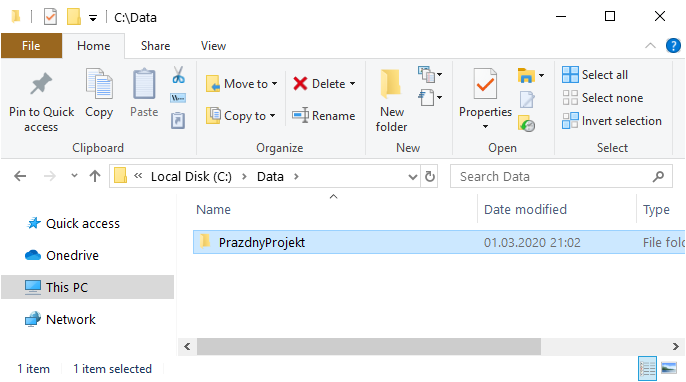This screenshot has height=382, width=686.
Task: Click the Edit file icon in Open group
Action: (x=527, y=99)
